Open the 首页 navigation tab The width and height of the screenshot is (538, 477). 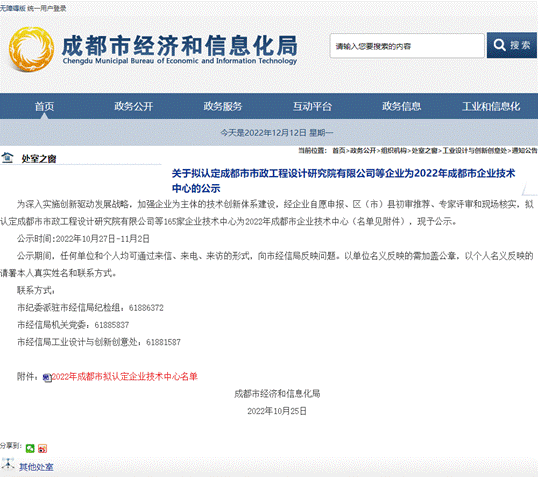[x=44, y=106]
